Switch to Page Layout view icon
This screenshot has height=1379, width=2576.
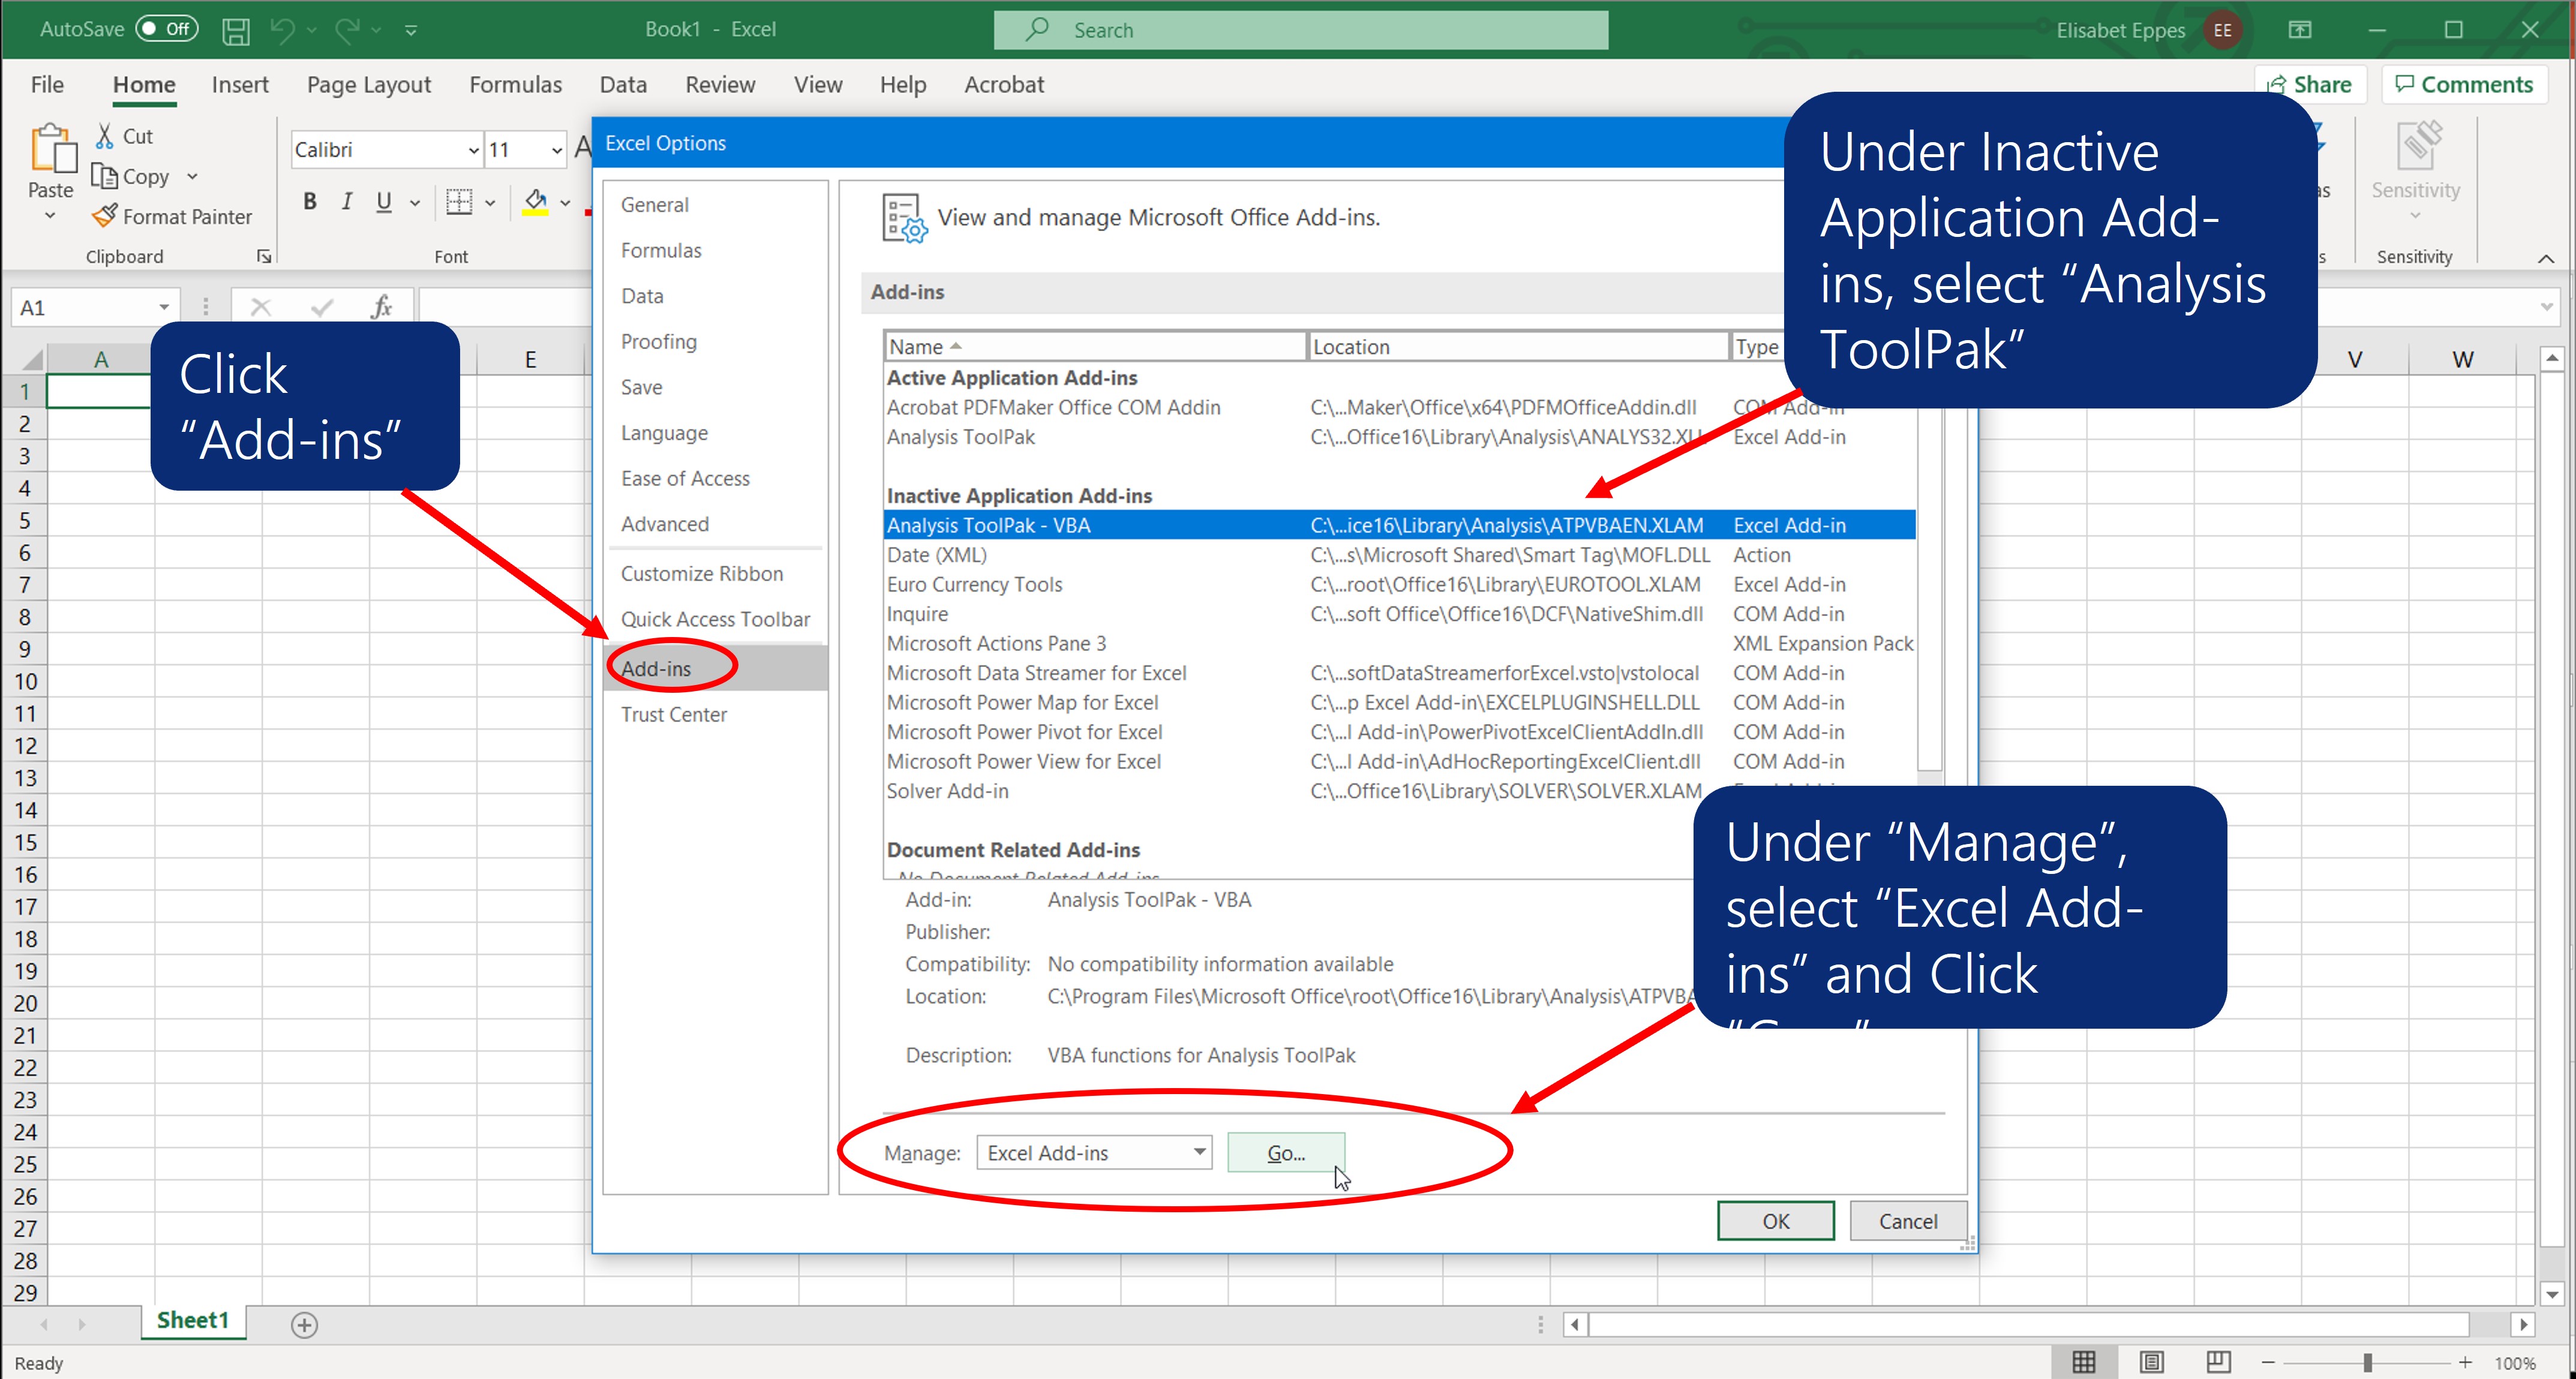(2151, 1362)
